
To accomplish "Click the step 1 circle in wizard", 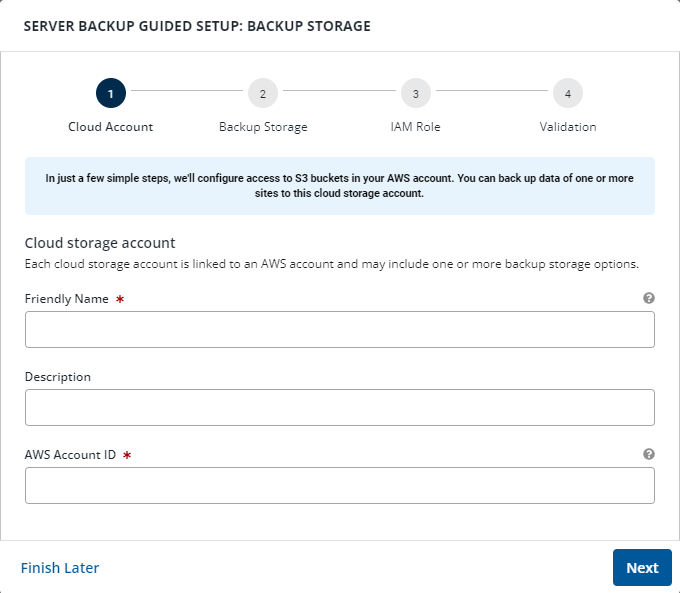I will click(x=110, y=93).
